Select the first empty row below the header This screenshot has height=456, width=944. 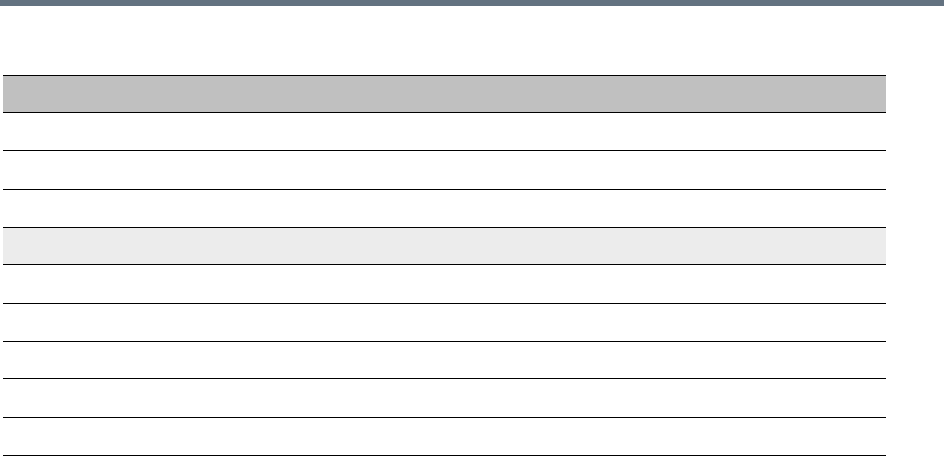coord(443,131)
